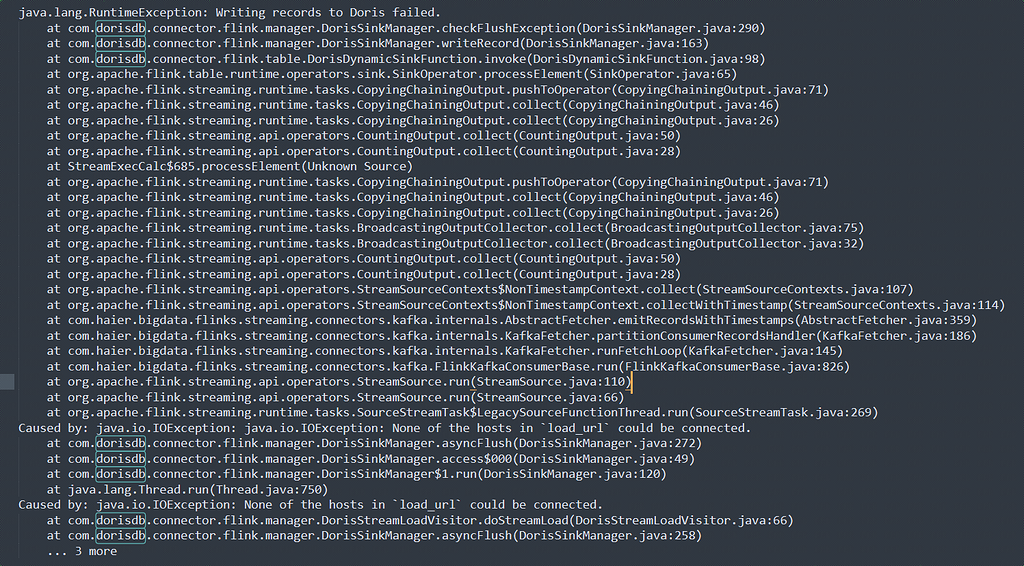Click highlighted dorisdb in first asyncFlush line
This screenshot has width=1024, height=566.
pyautogui.click(x=121, y=444)
